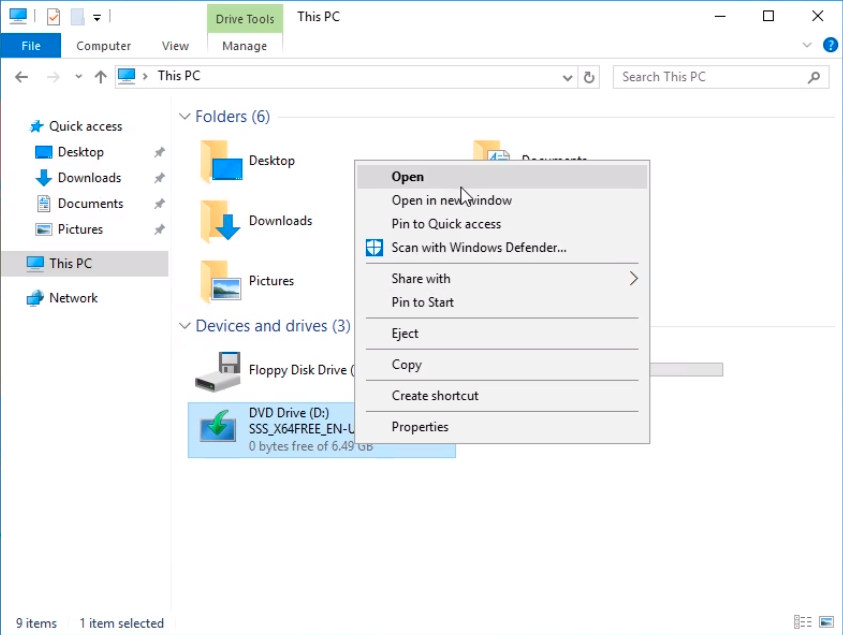Select the Floppy Disk Drive icon
Screen dimensions: 843x635
tap(218, 371)
